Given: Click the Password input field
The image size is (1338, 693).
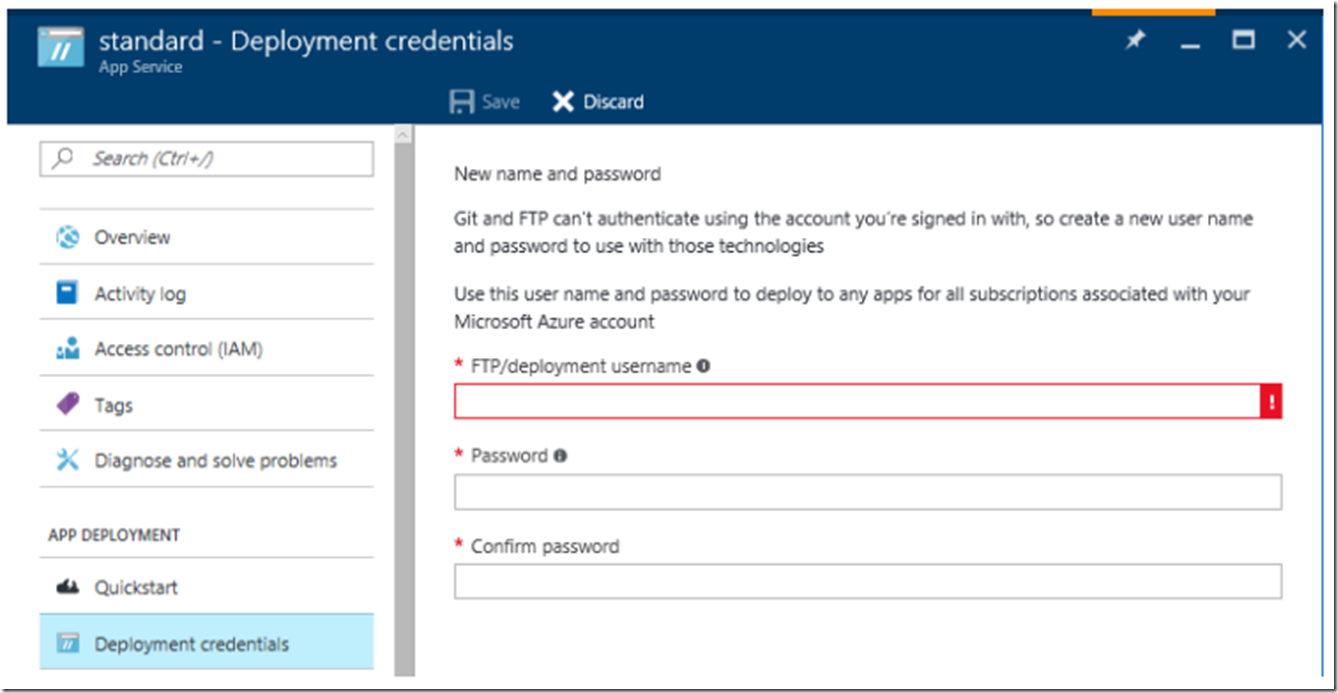Looking at the screenshot, I should coord(868,492).
